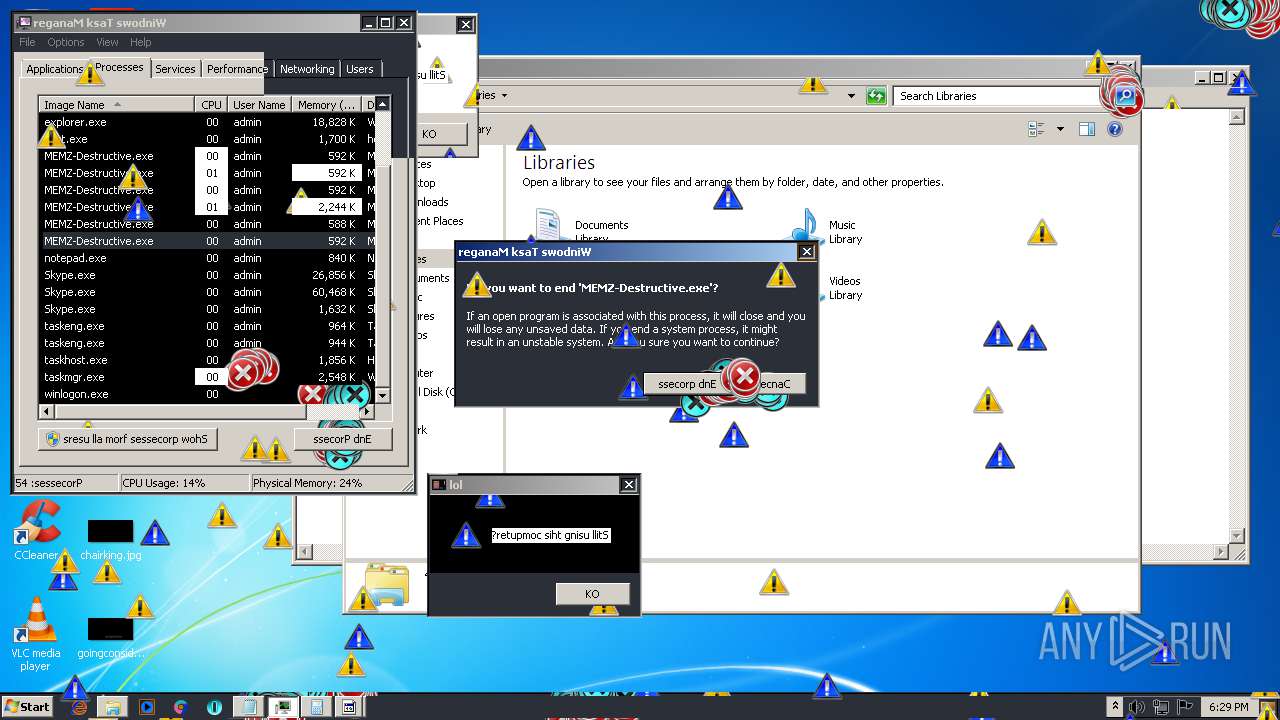The height and width of the screenshot is (720, 1280).
Task: Open the Music Library icon
Action: click(808, 227)
